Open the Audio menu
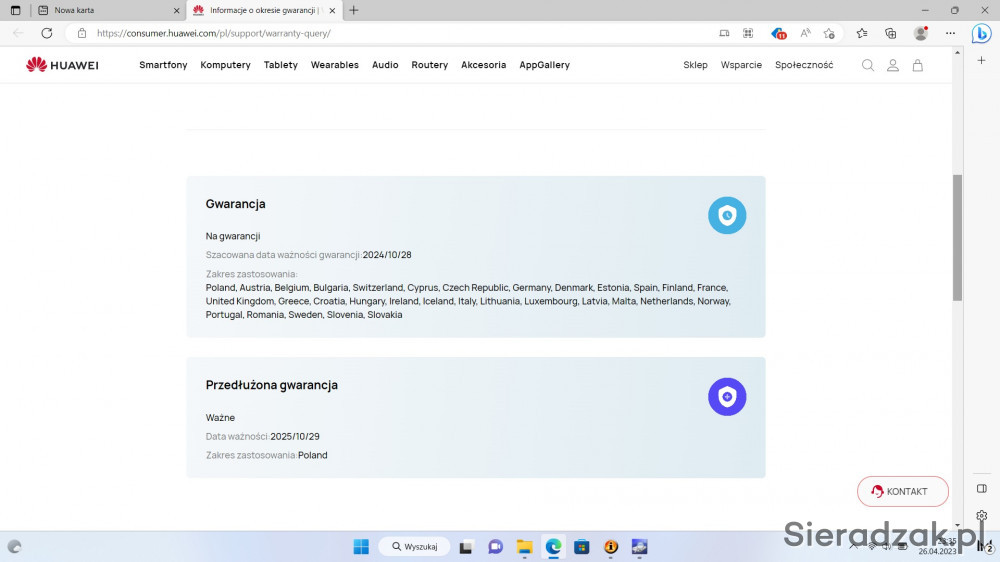1000x562 pixels. pyautogui.click(x=385, y=65)
